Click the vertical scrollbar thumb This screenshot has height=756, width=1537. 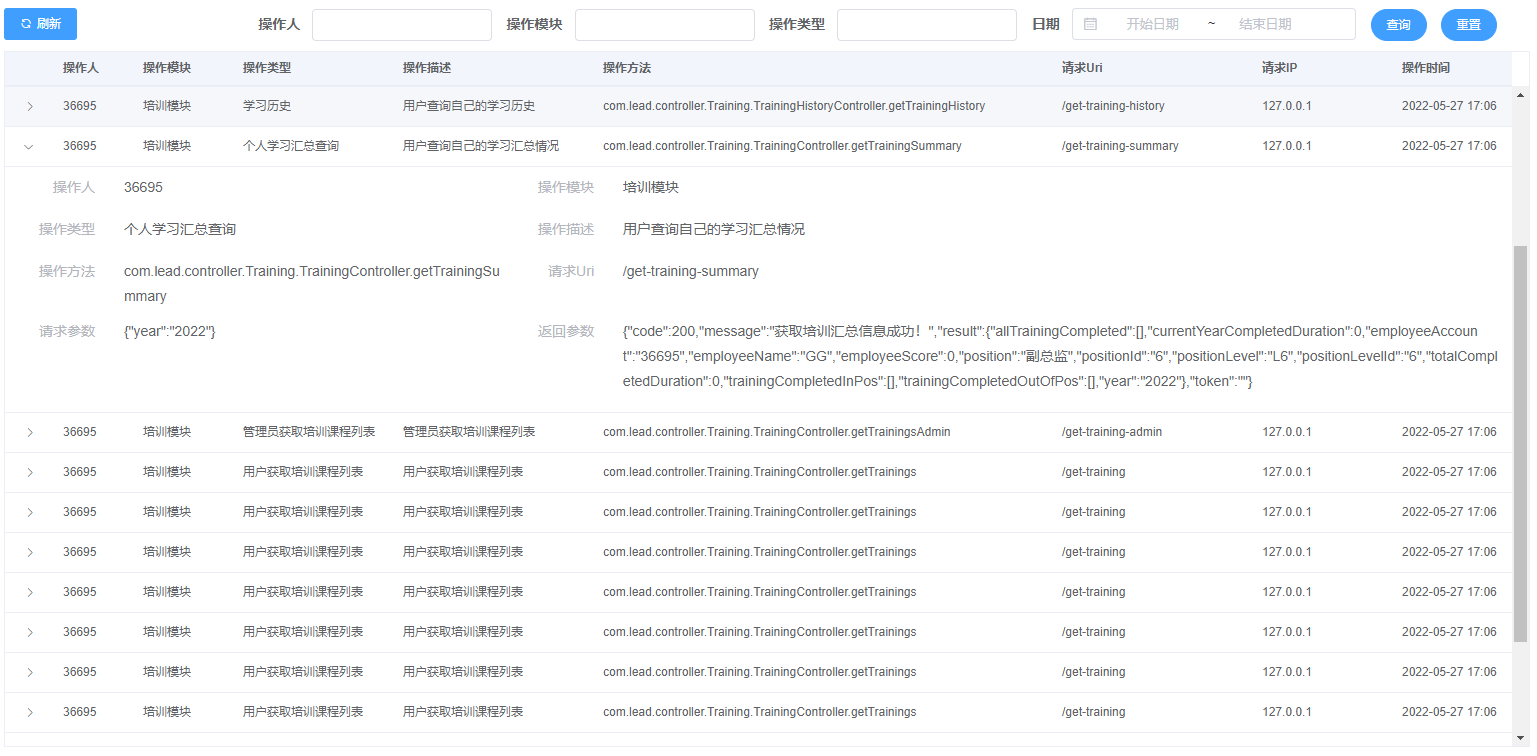[1521, 444]
